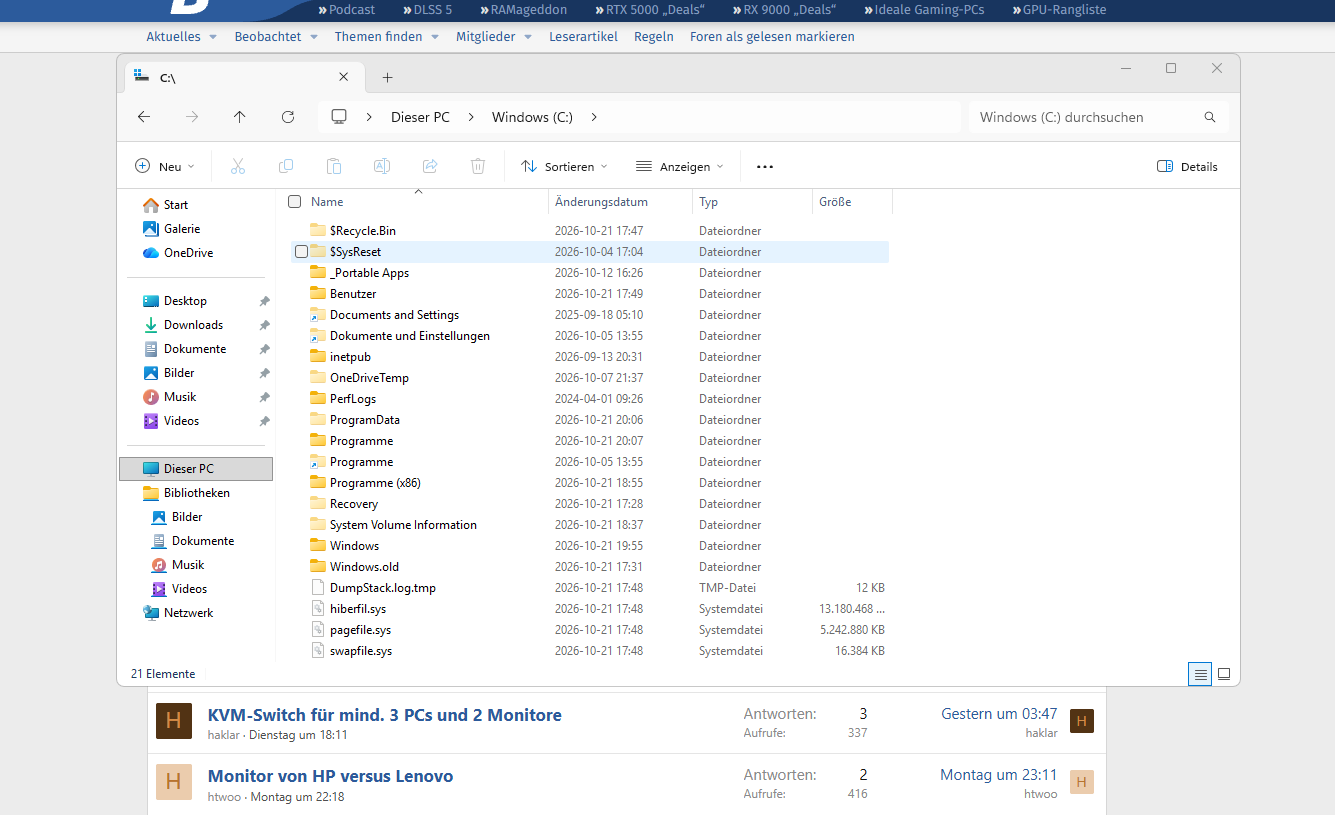The height and width of the screenshot is (815, 1335).
Task: Expand the Anzeigen dropdown
Action: tap(680, 167)
